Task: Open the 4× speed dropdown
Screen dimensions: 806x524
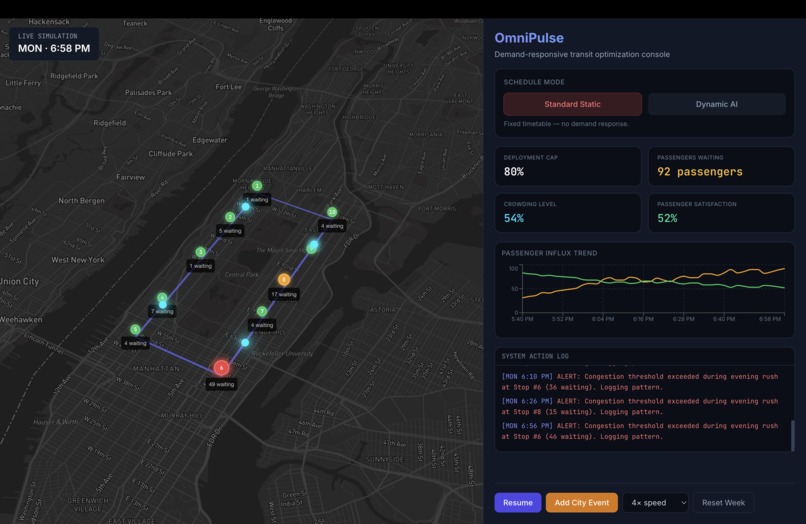Action: (x=655, y=502)
